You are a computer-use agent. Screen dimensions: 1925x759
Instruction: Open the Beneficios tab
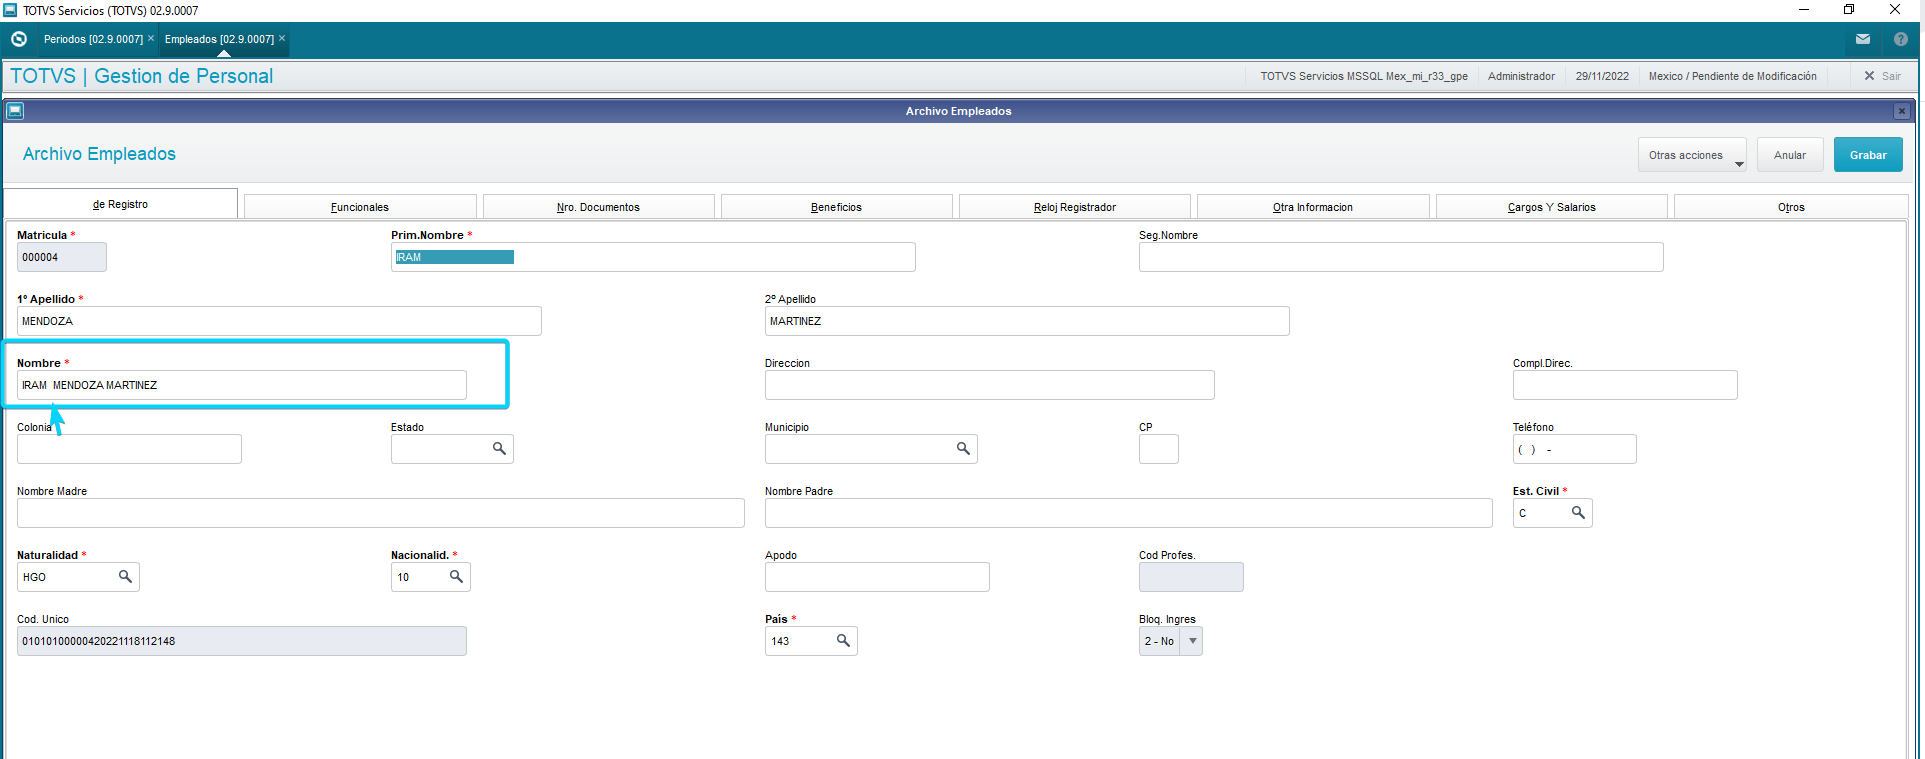[x=836, y=207]
